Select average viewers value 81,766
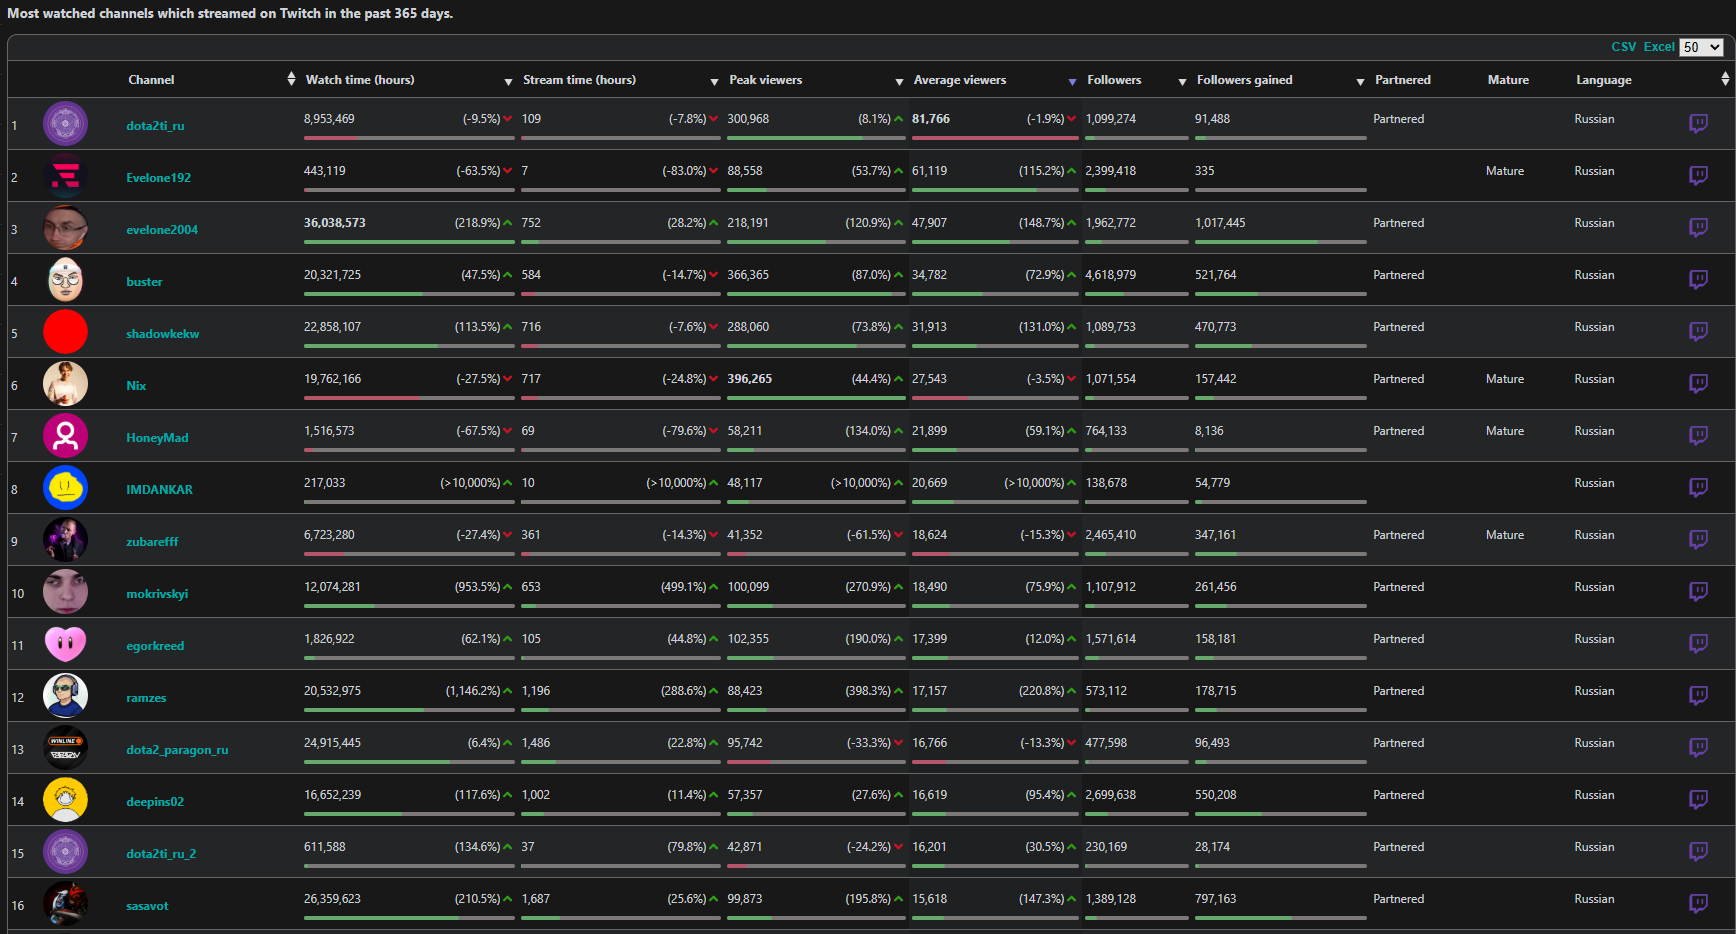 click(x=931, y=119)
